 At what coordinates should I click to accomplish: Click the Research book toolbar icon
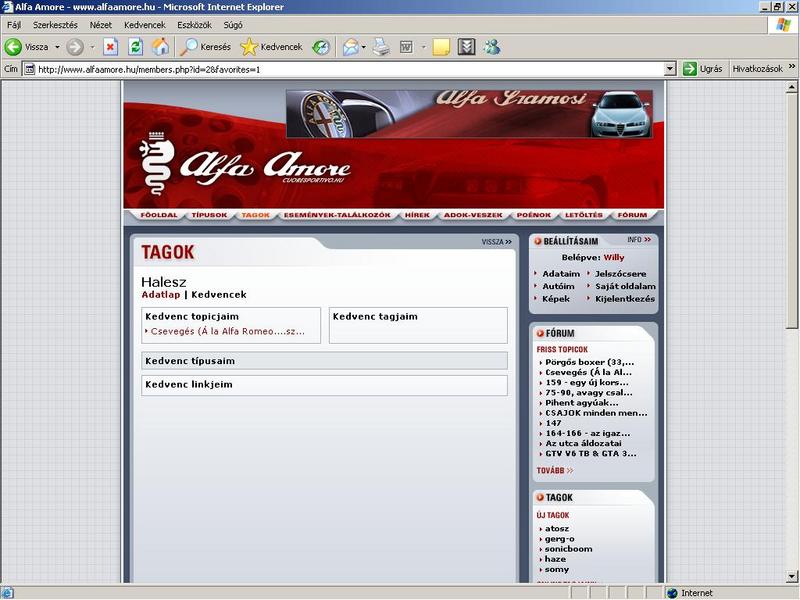[x=466, y=47]
